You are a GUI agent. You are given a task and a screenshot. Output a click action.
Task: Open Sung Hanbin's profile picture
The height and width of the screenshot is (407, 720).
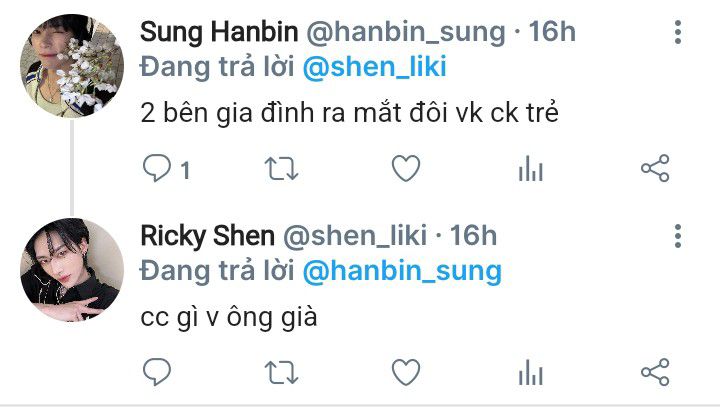click(72, 66)
